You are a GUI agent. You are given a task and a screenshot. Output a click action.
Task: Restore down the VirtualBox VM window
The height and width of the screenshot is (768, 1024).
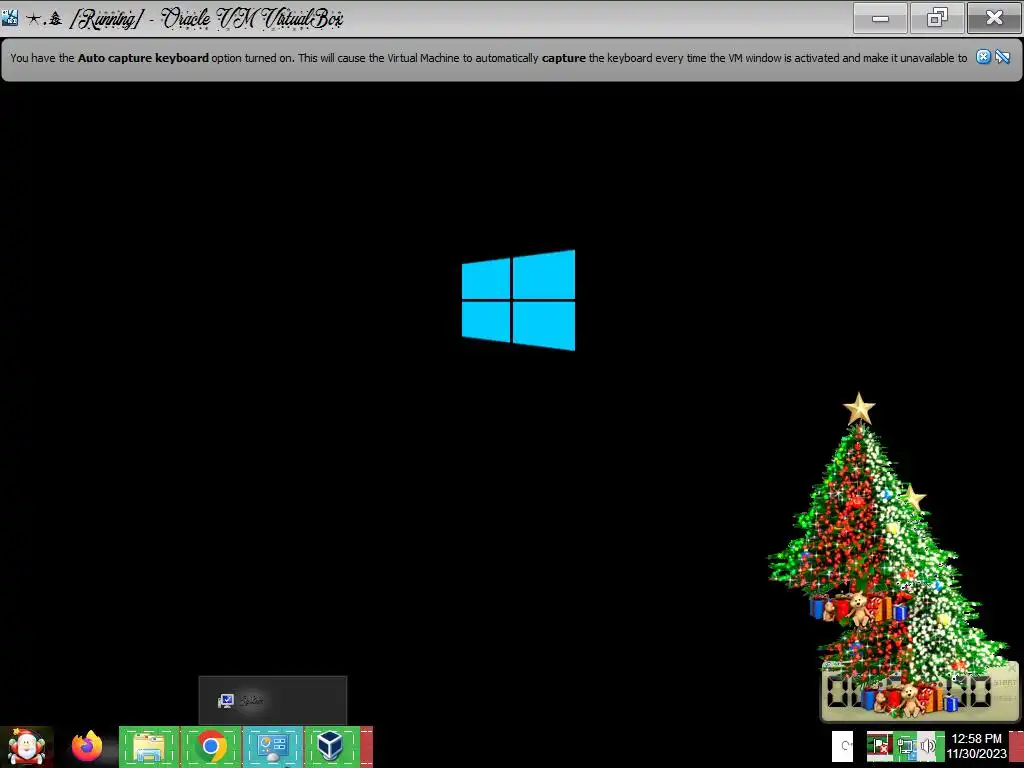(937, 18)
